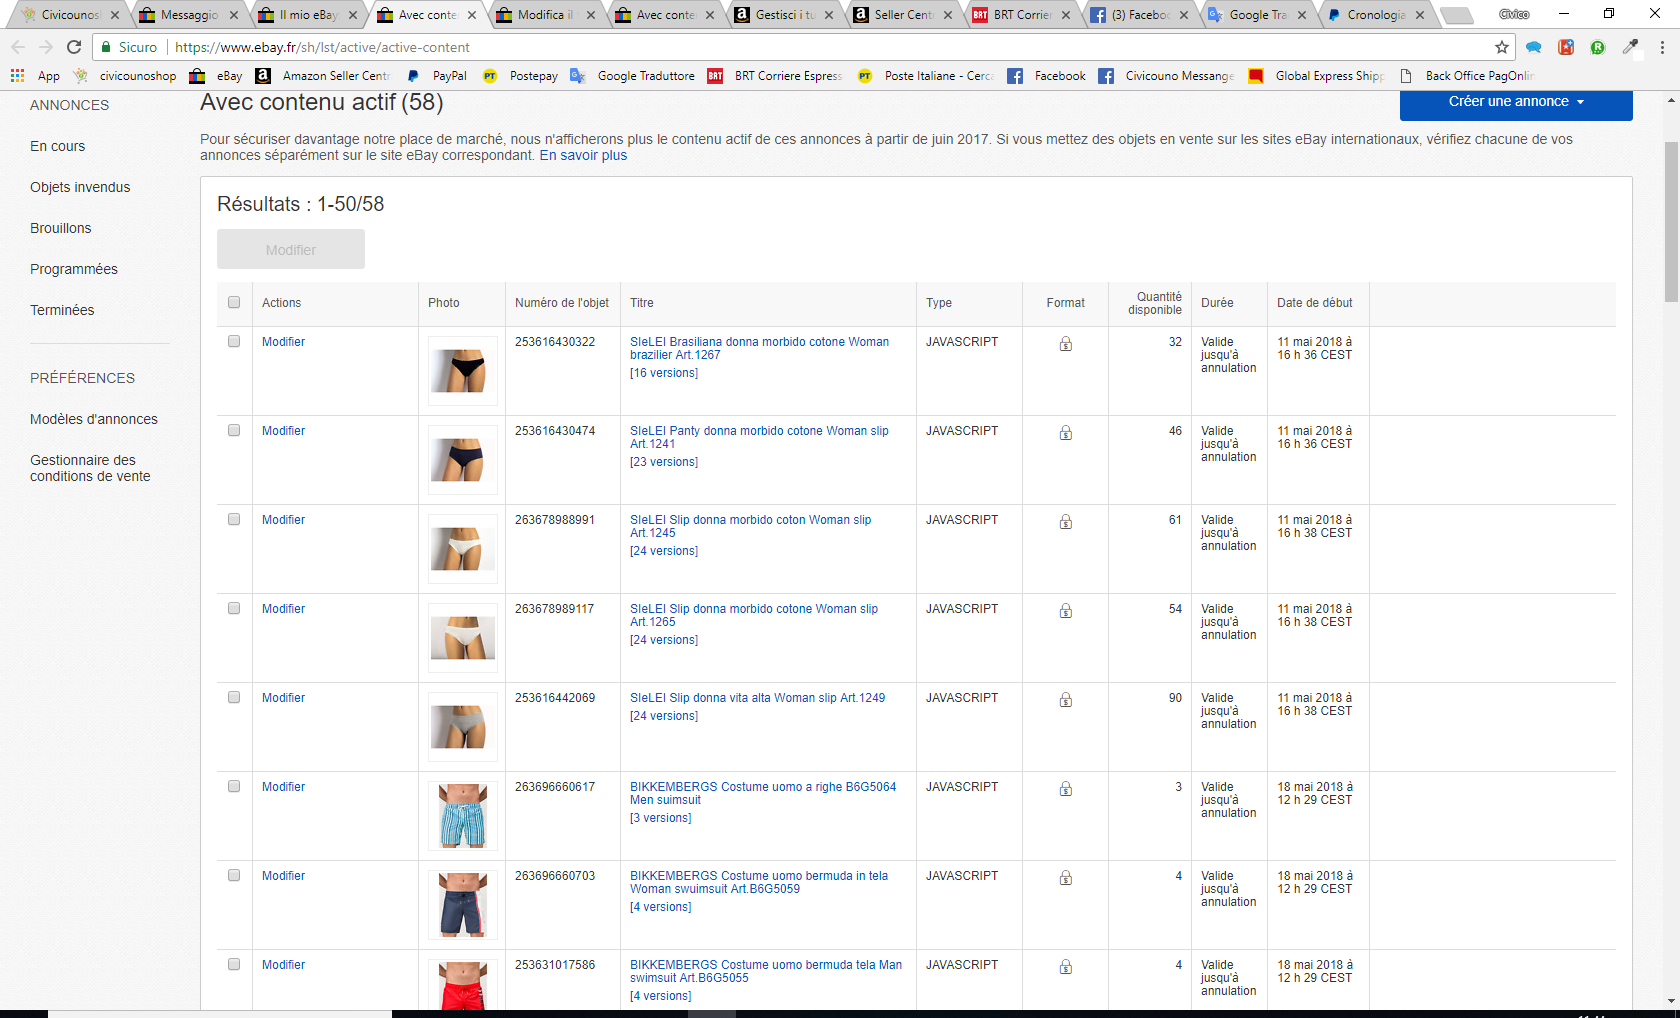The height and width of the screenshot is (1018, 1680).
Task: Select checkbox for item 263678989117
Action: coord(234,608)
